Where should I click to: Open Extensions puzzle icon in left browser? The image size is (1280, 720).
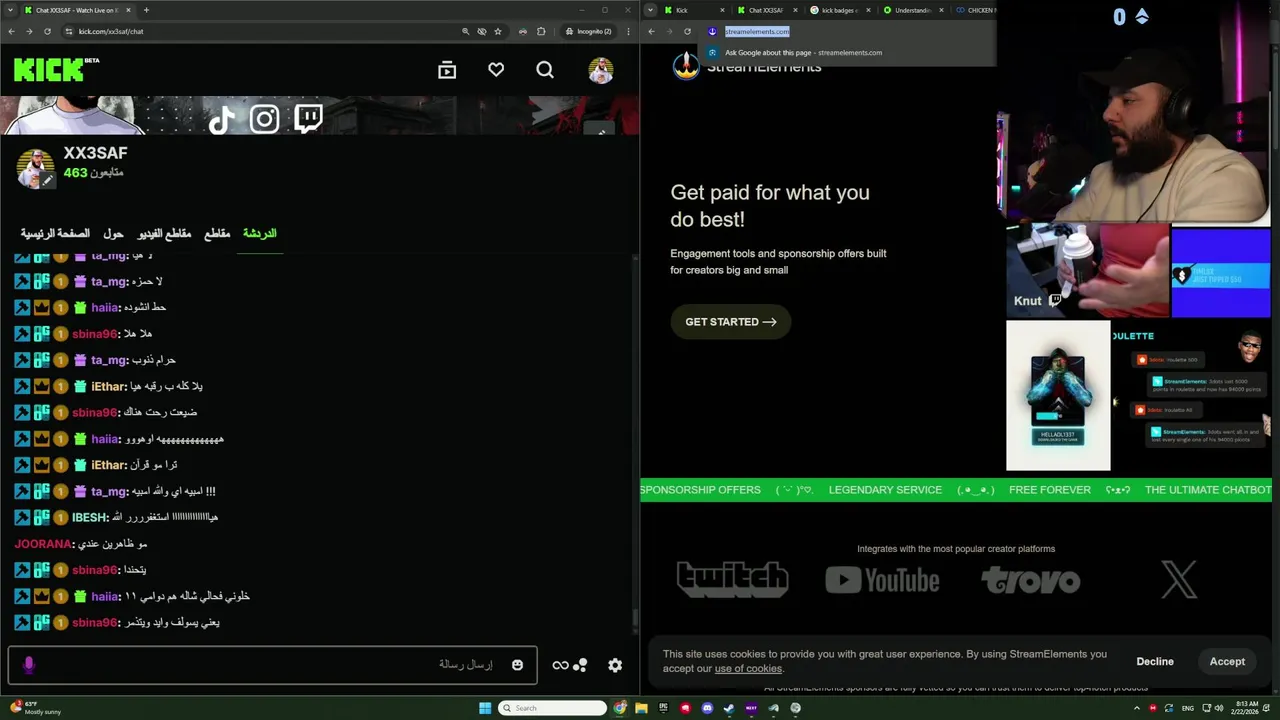[541, 31]
